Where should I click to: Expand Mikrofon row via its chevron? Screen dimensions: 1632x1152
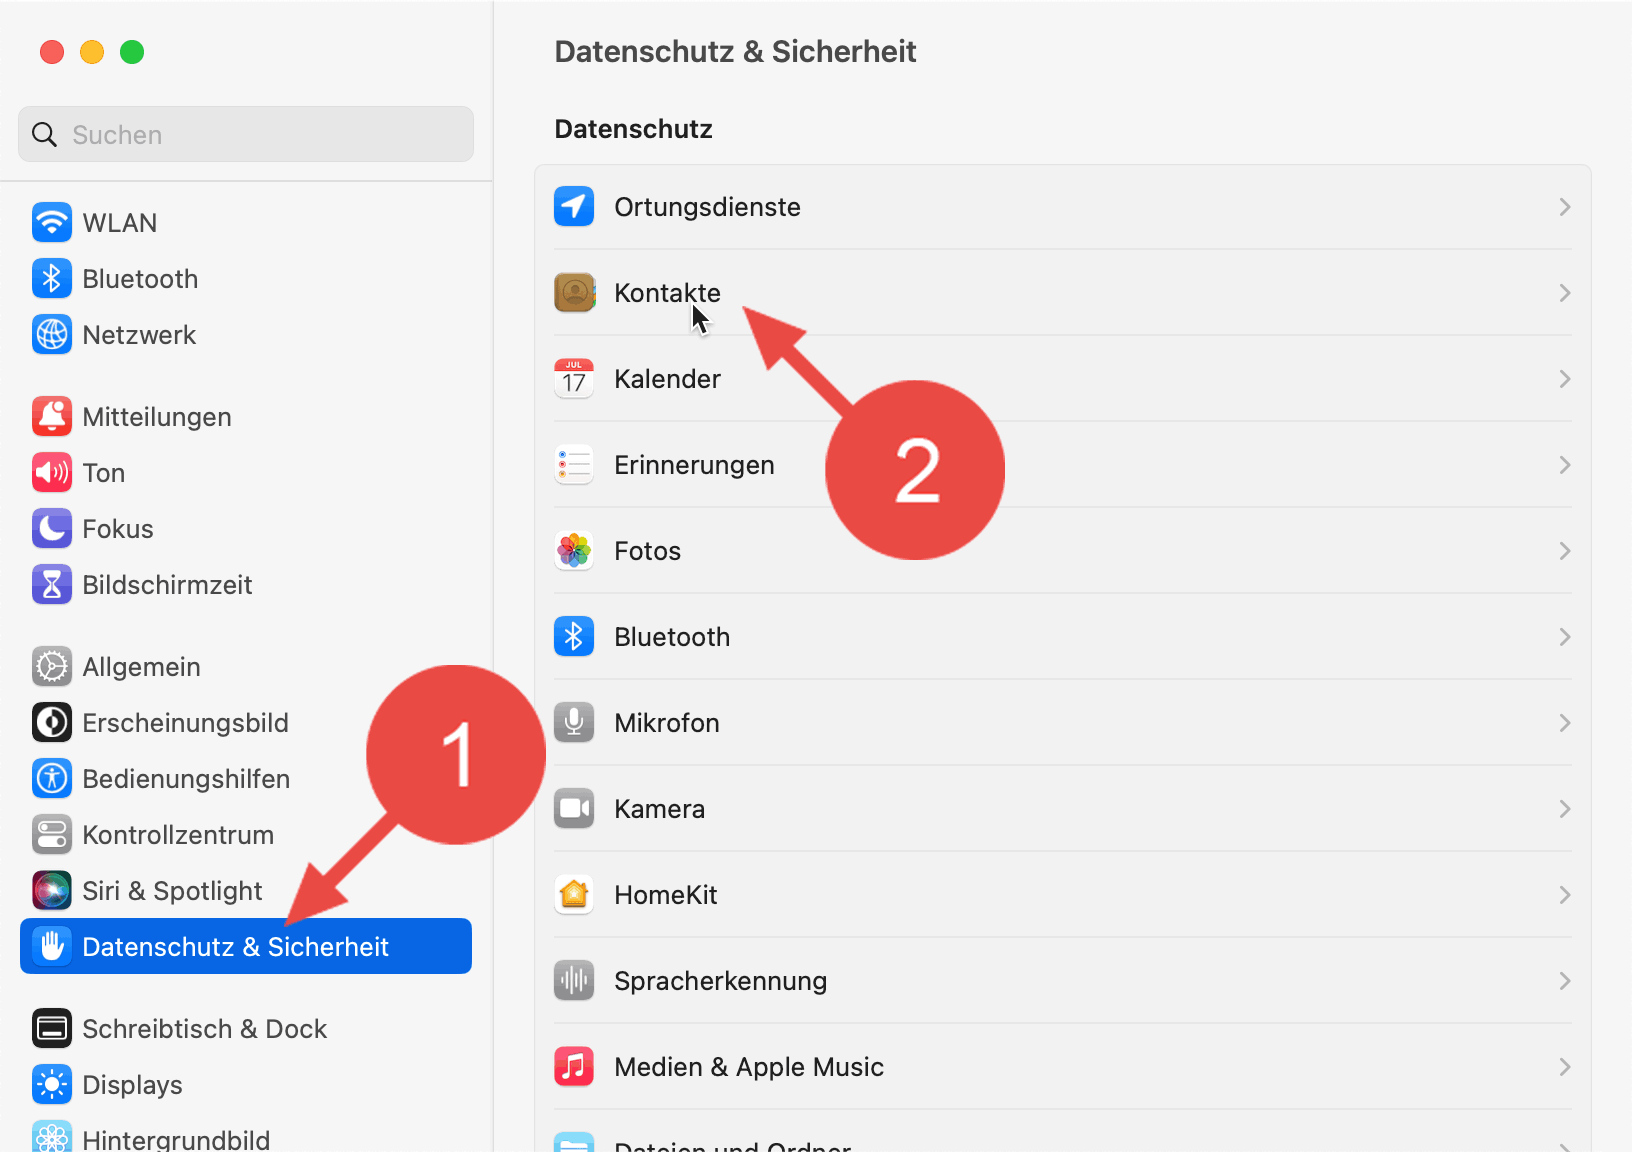coord(1564,723)
